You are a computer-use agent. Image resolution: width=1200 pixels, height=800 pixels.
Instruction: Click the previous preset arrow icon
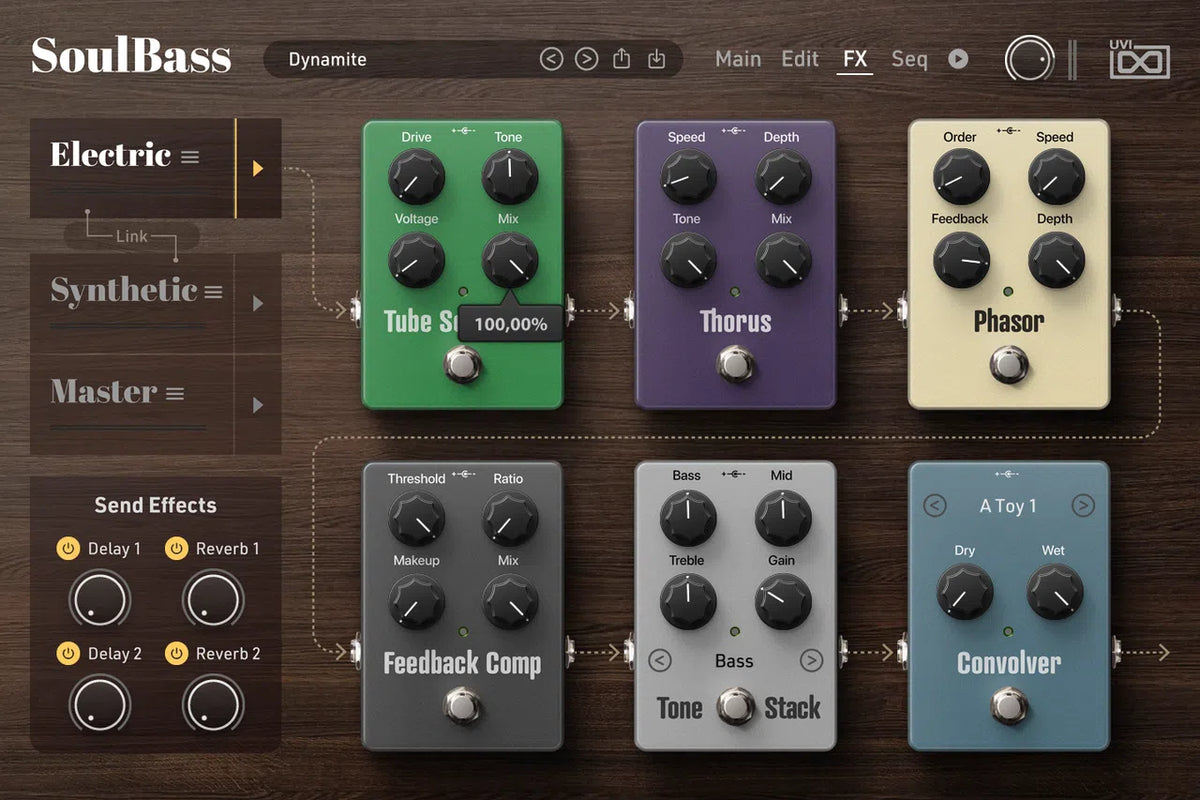pos(551,59)
